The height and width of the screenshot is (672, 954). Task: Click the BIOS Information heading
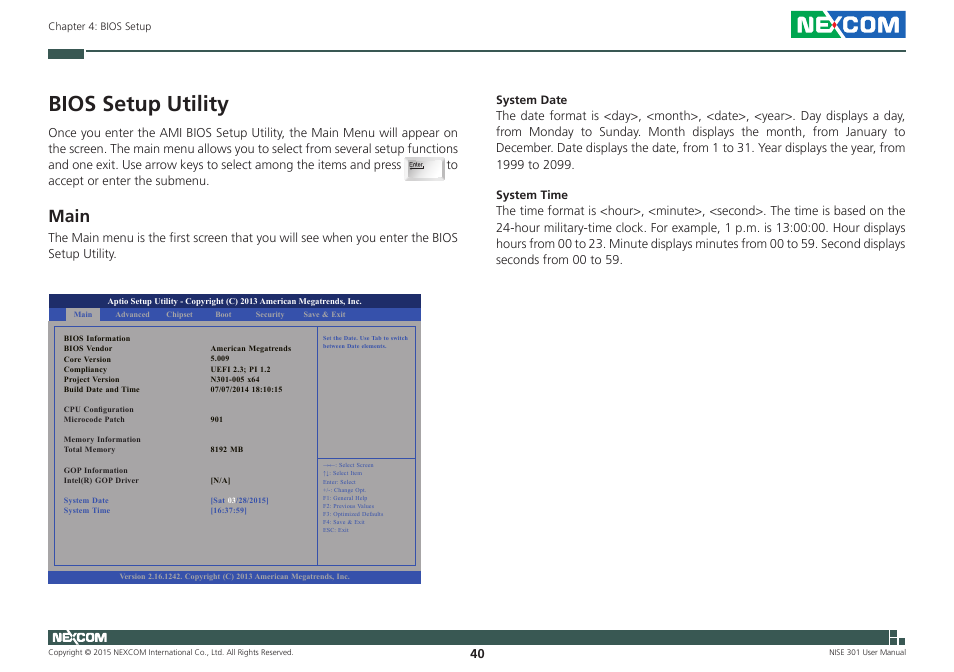click(x=97, y=338)
